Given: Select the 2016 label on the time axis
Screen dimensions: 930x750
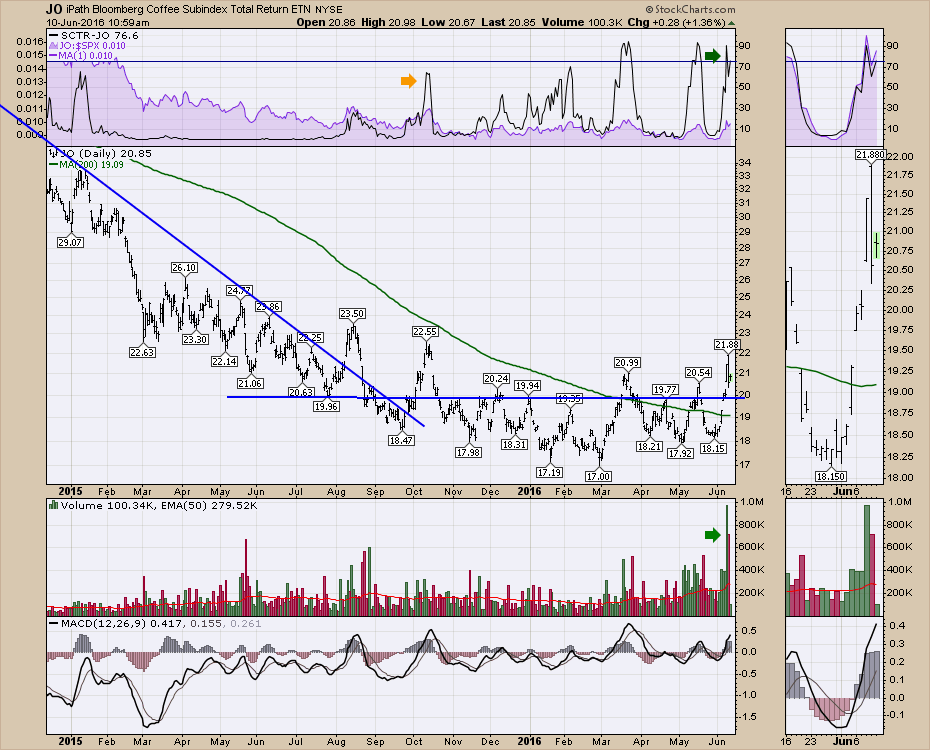Looking at the screenshot, I should (530, 491).
